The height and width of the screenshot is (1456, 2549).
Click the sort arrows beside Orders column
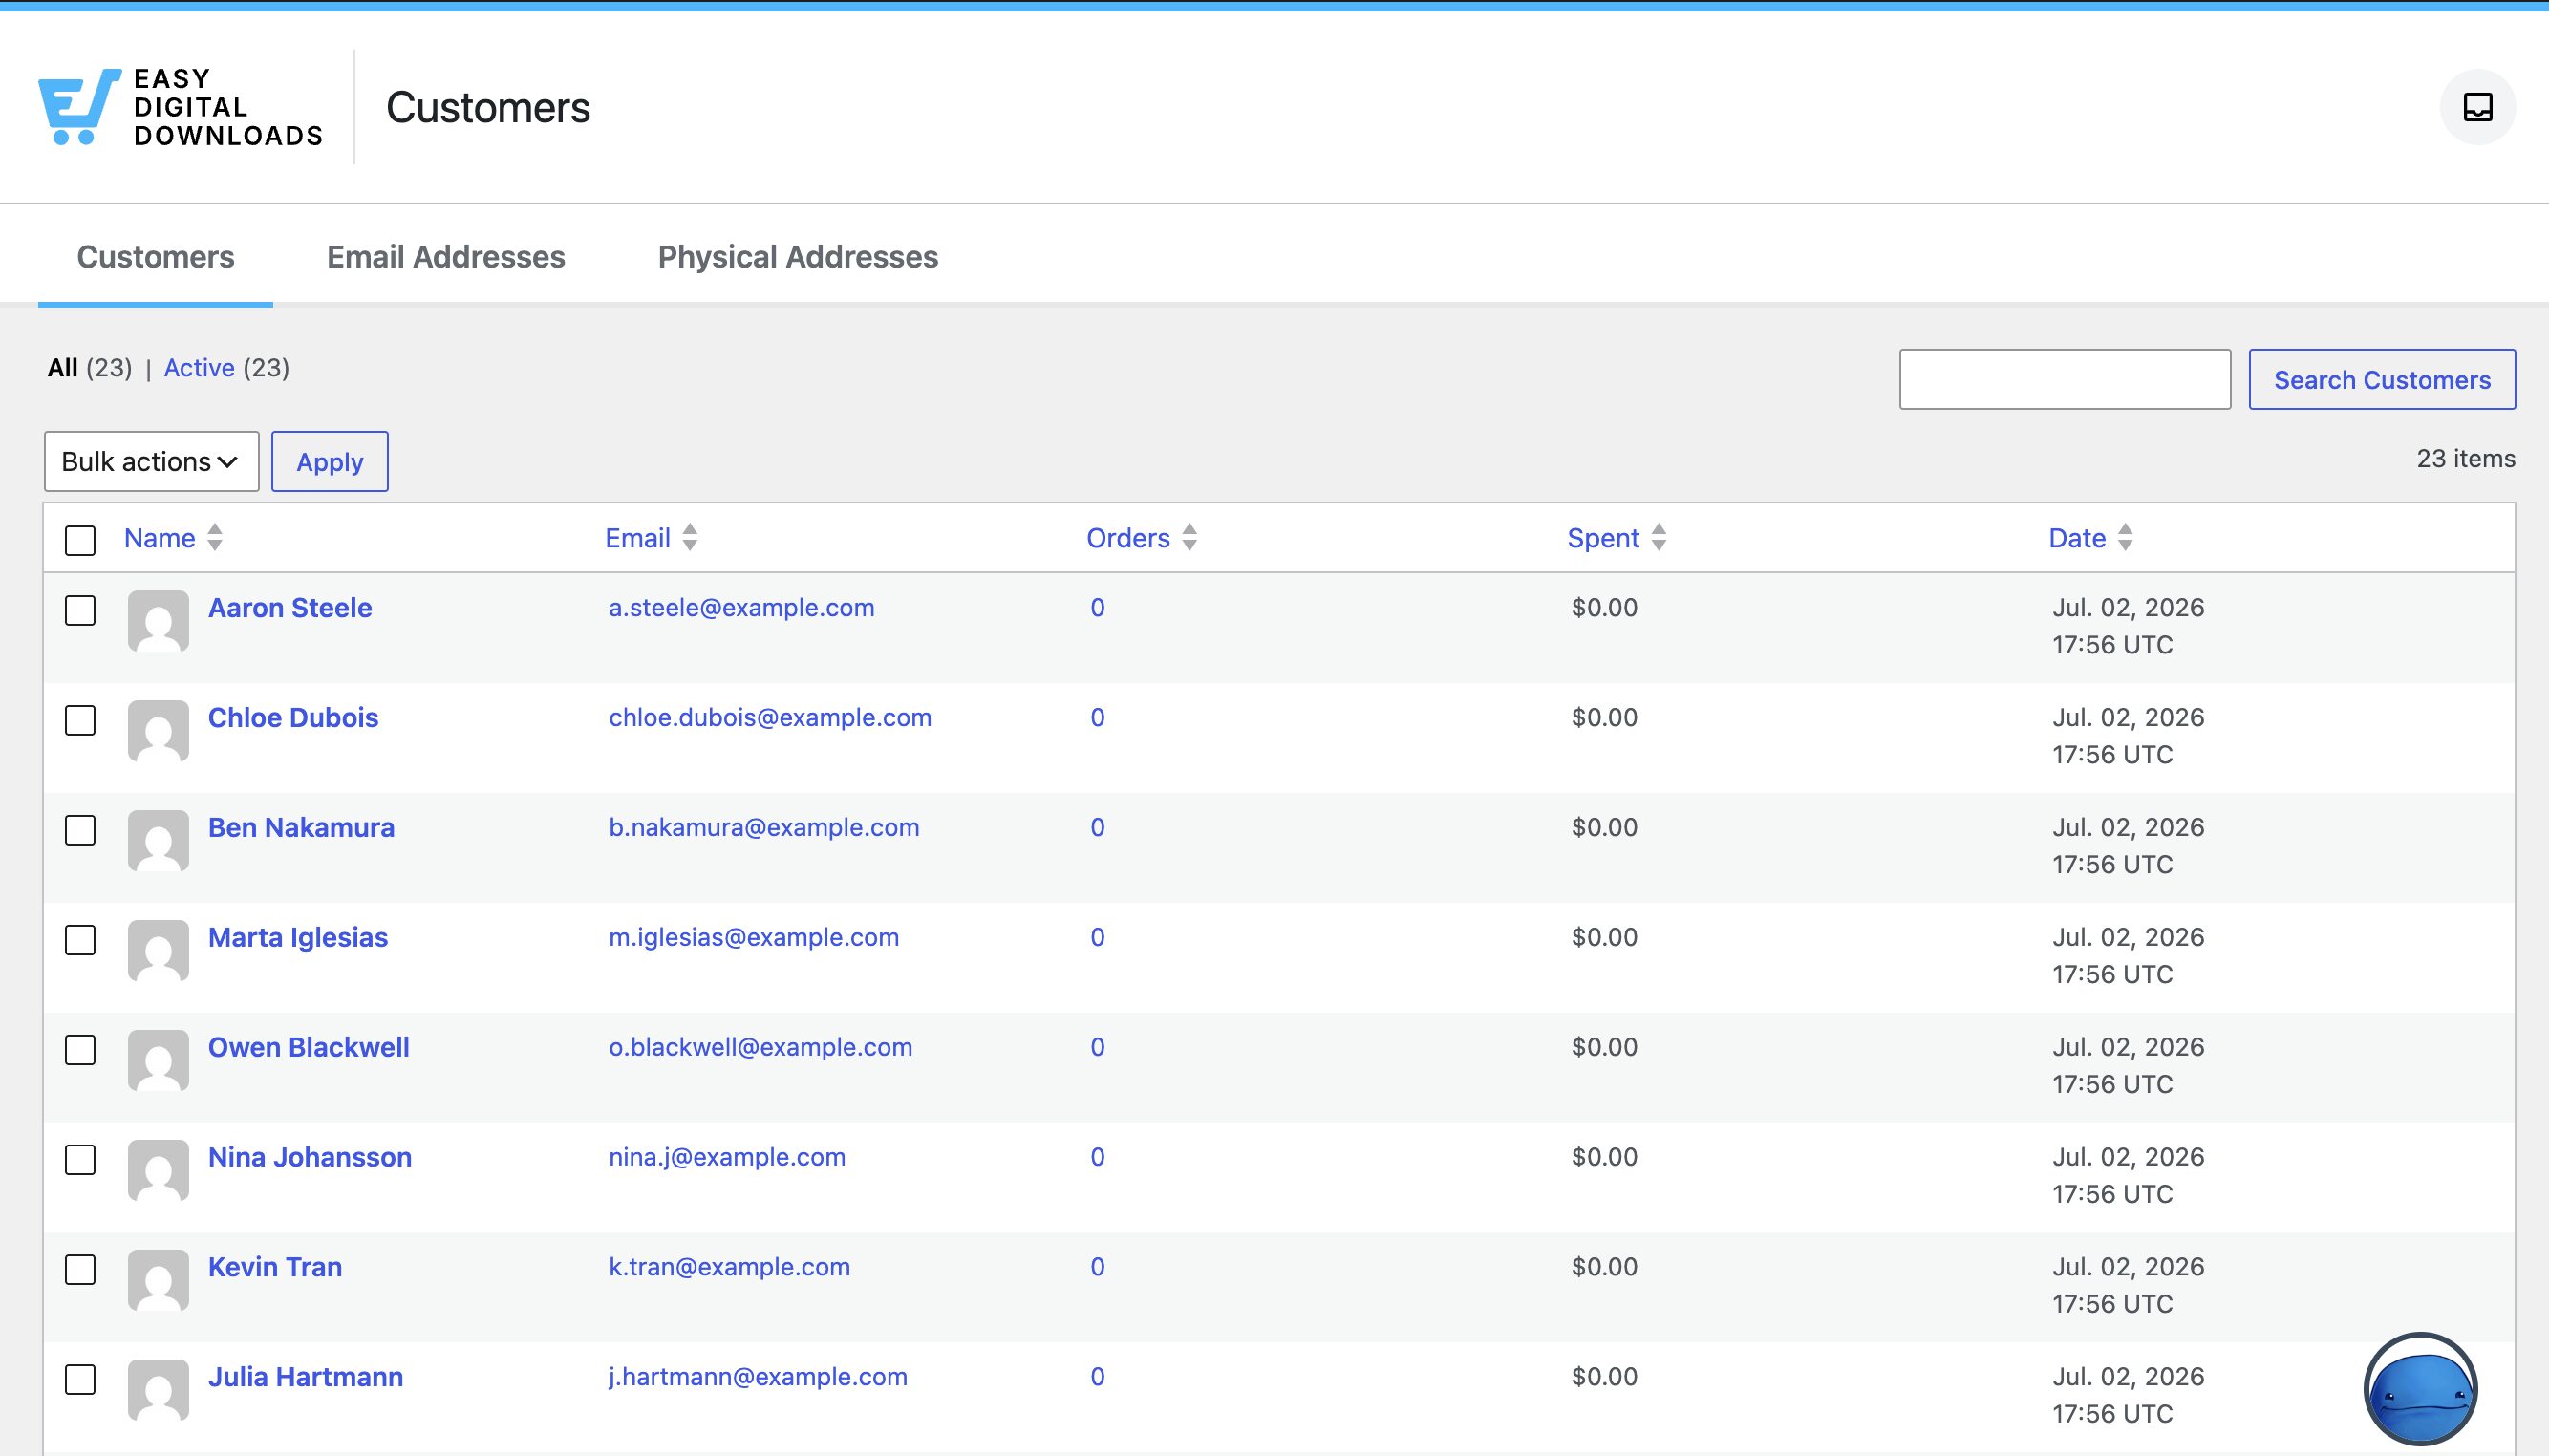click(1189, 537)
